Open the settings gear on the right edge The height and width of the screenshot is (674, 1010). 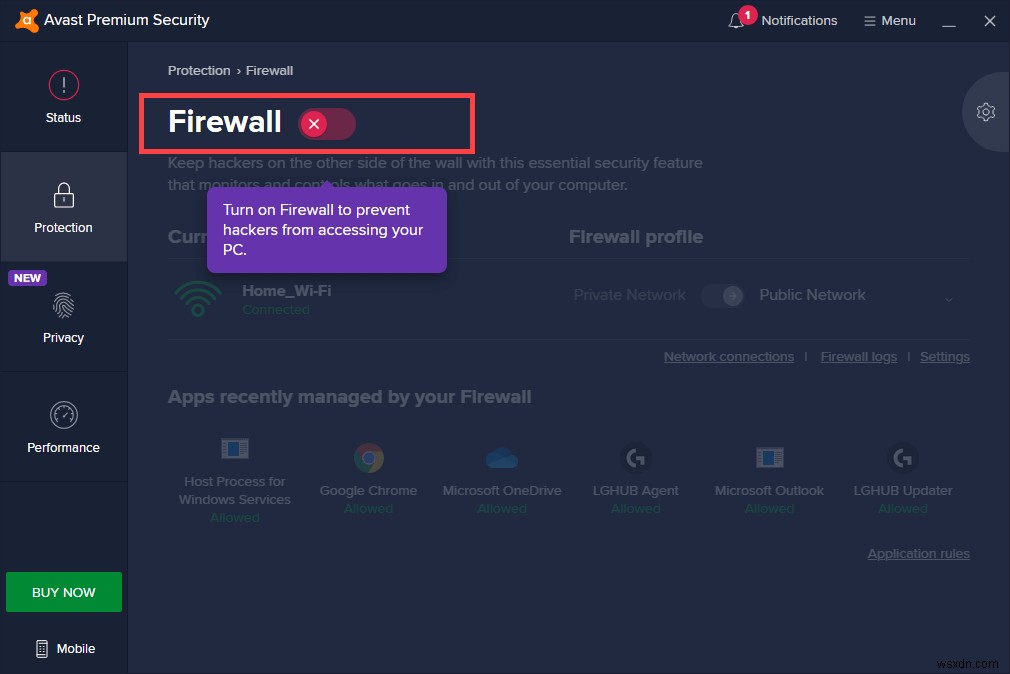click(986, 112)
